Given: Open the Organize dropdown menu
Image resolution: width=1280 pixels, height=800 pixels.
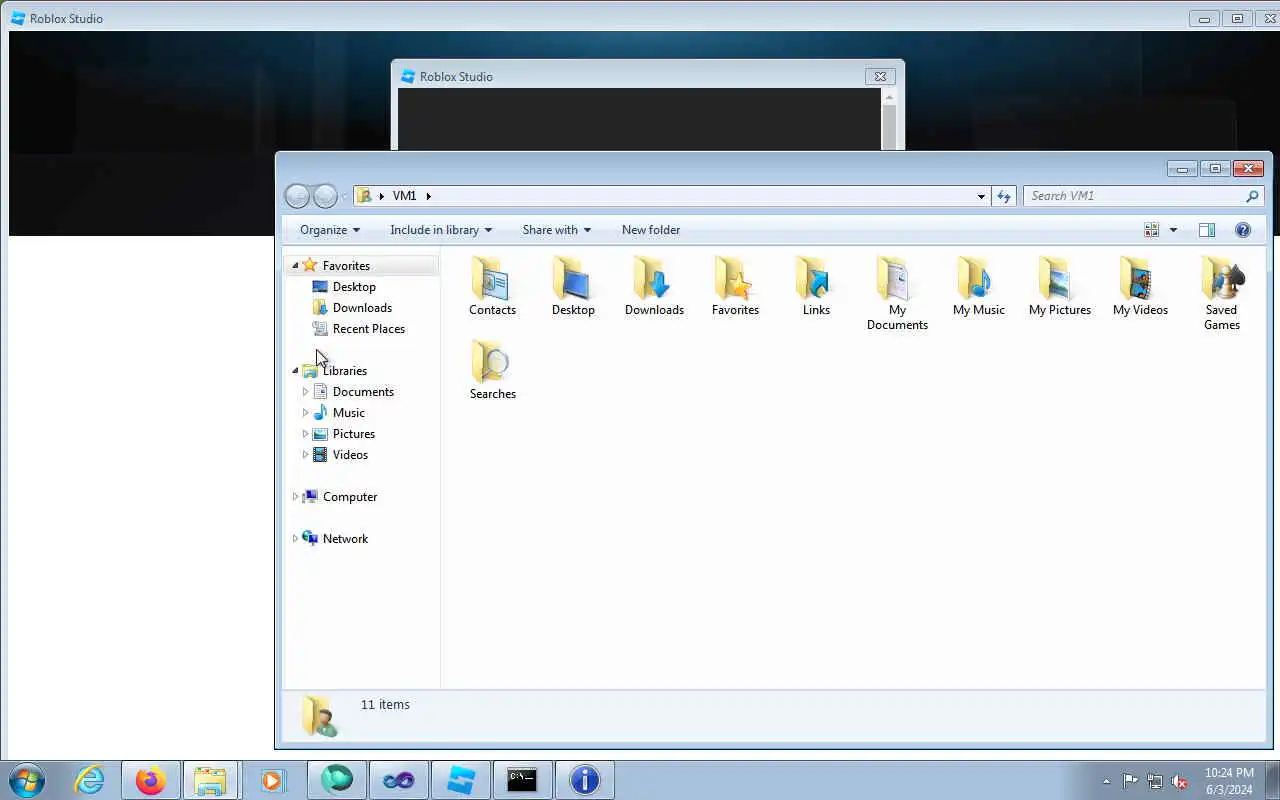Looking at the screenshot, I should 329,230.
